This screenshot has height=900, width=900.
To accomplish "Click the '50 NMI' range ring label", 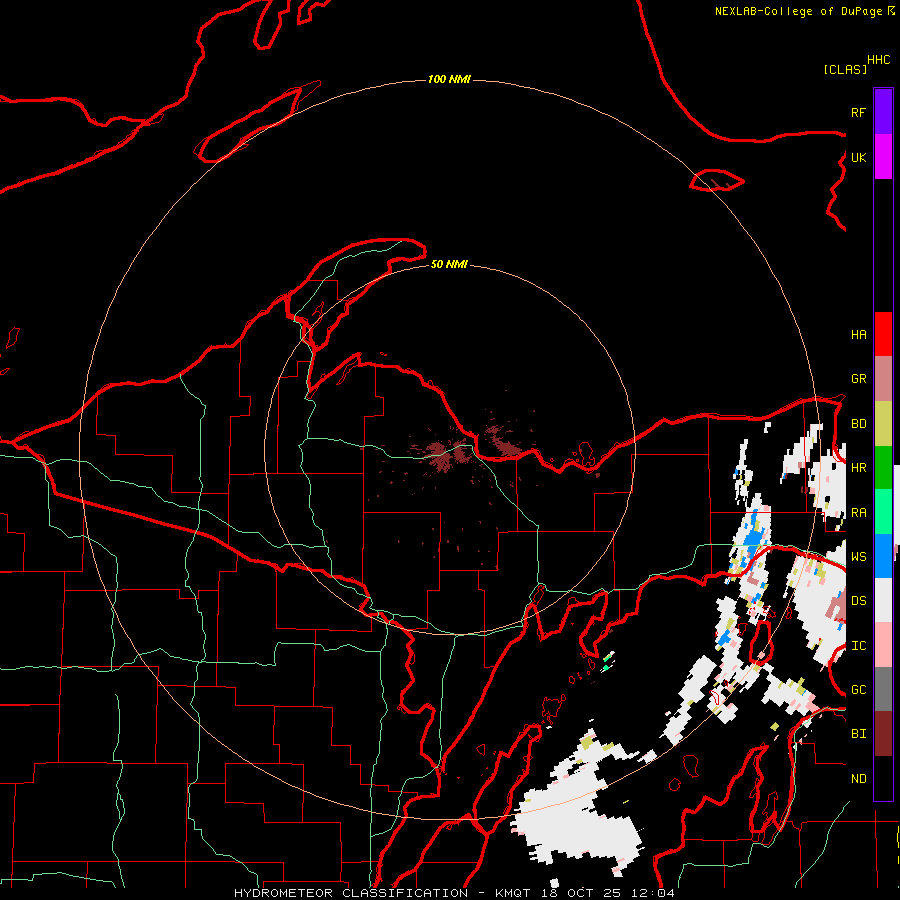I will 449,264.
